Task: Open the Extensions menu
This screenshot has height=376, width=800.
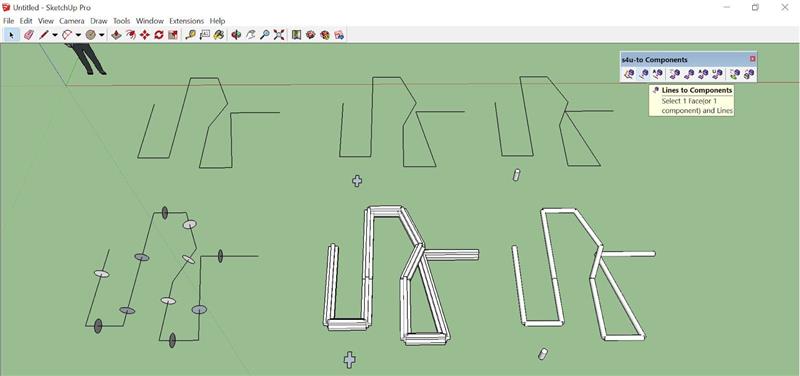Action: pyautogui.click(x=187, y=21)
